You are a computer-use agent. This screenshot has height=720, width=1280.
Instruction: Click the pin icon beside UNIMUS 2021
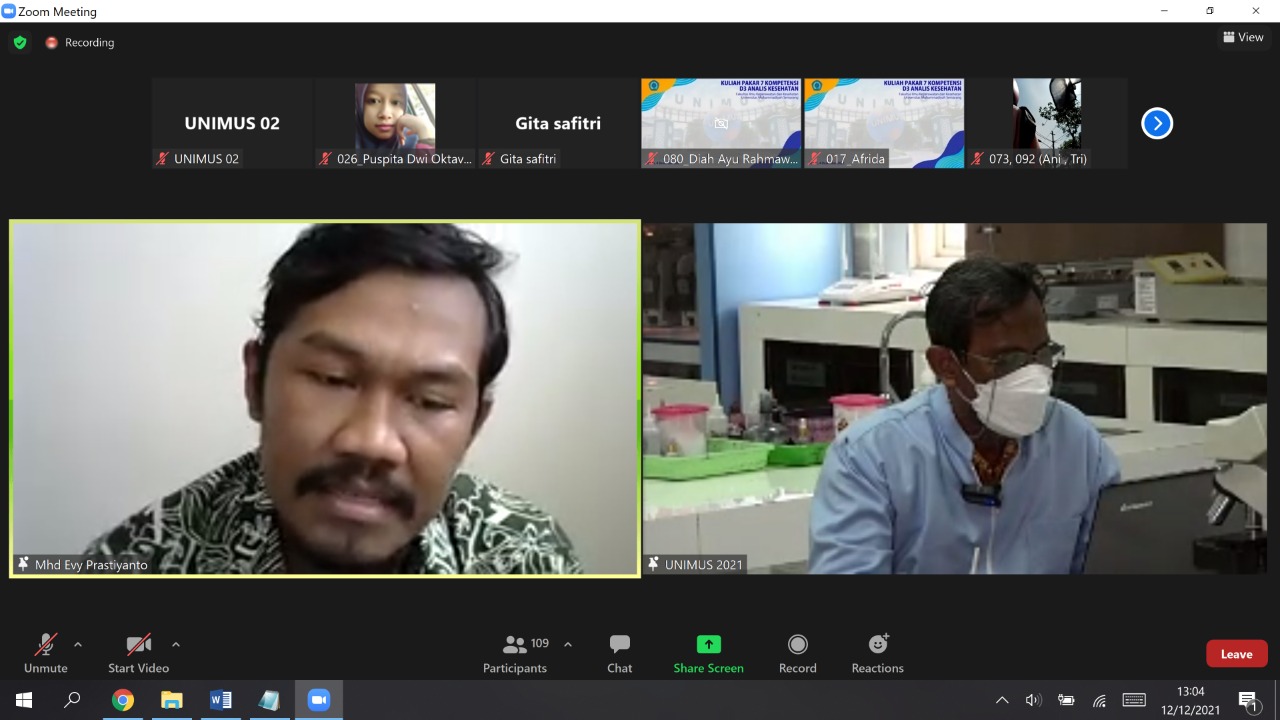pyautogui.click(x=654, y=564)
